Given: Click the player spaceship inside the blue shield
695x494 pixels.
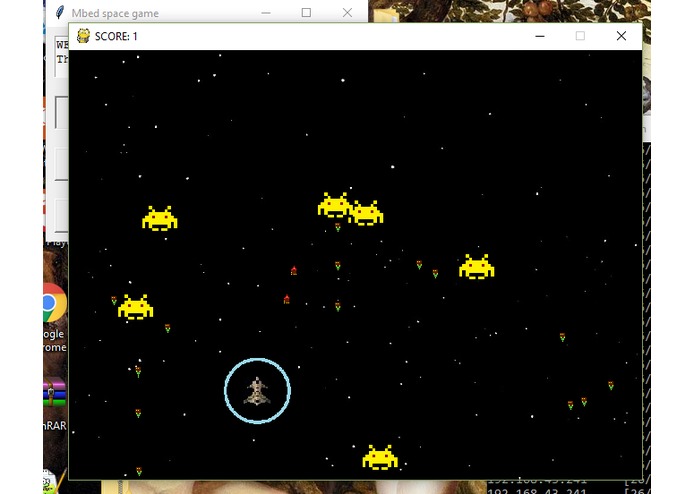Looking at the screenshot, I should [x=257, y=391].
